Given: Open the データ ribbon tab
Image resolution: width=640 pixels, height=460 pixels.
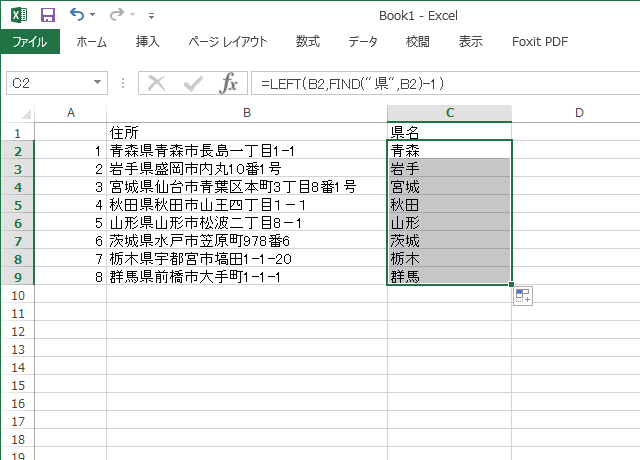Looking at the screenshot, I should [x=363, y=42].
